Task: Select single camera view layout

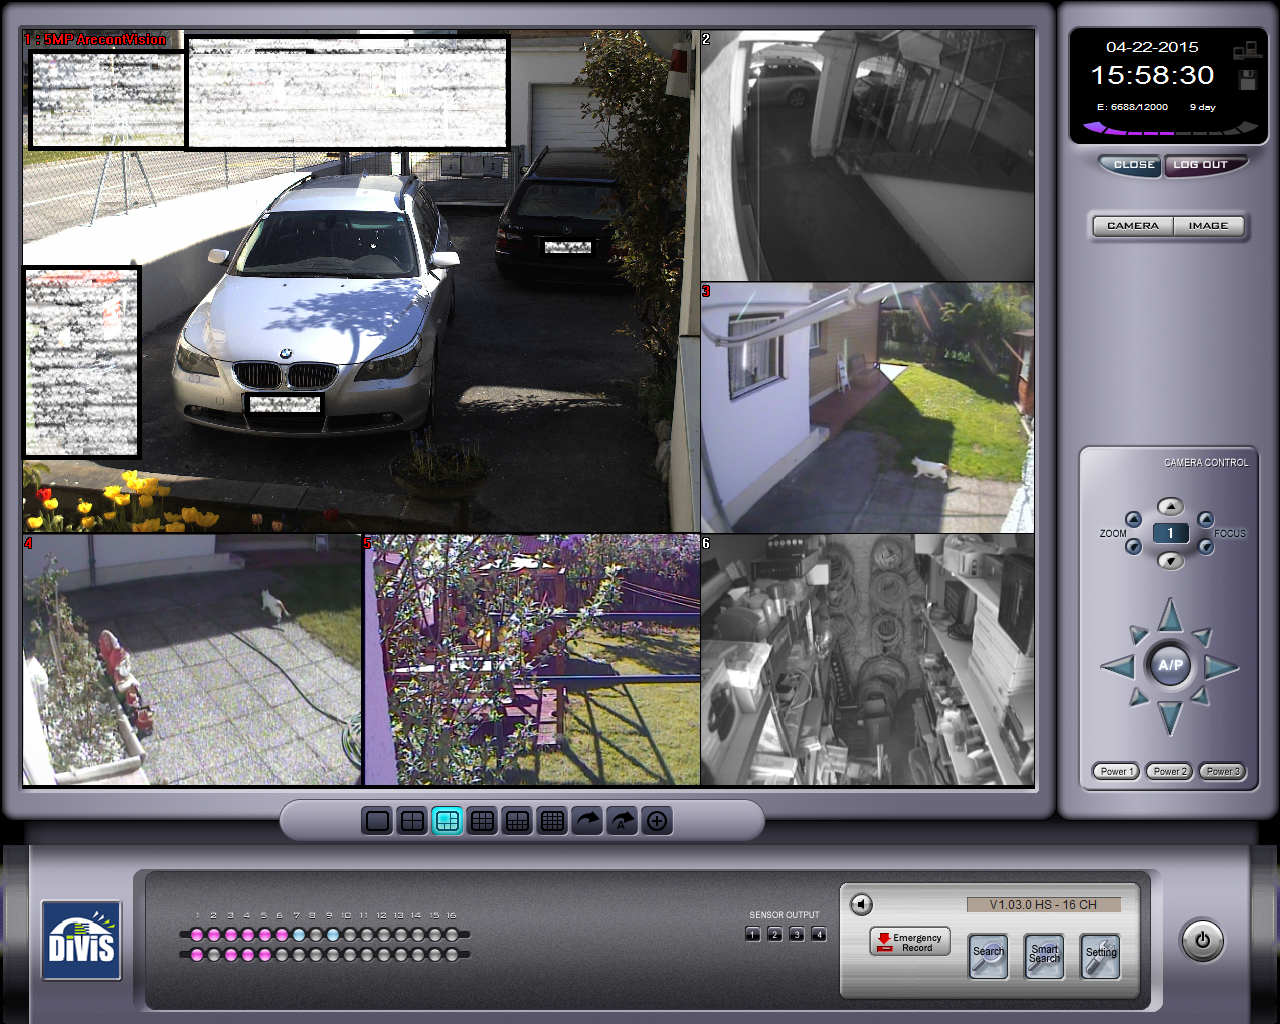Action: 377,820
